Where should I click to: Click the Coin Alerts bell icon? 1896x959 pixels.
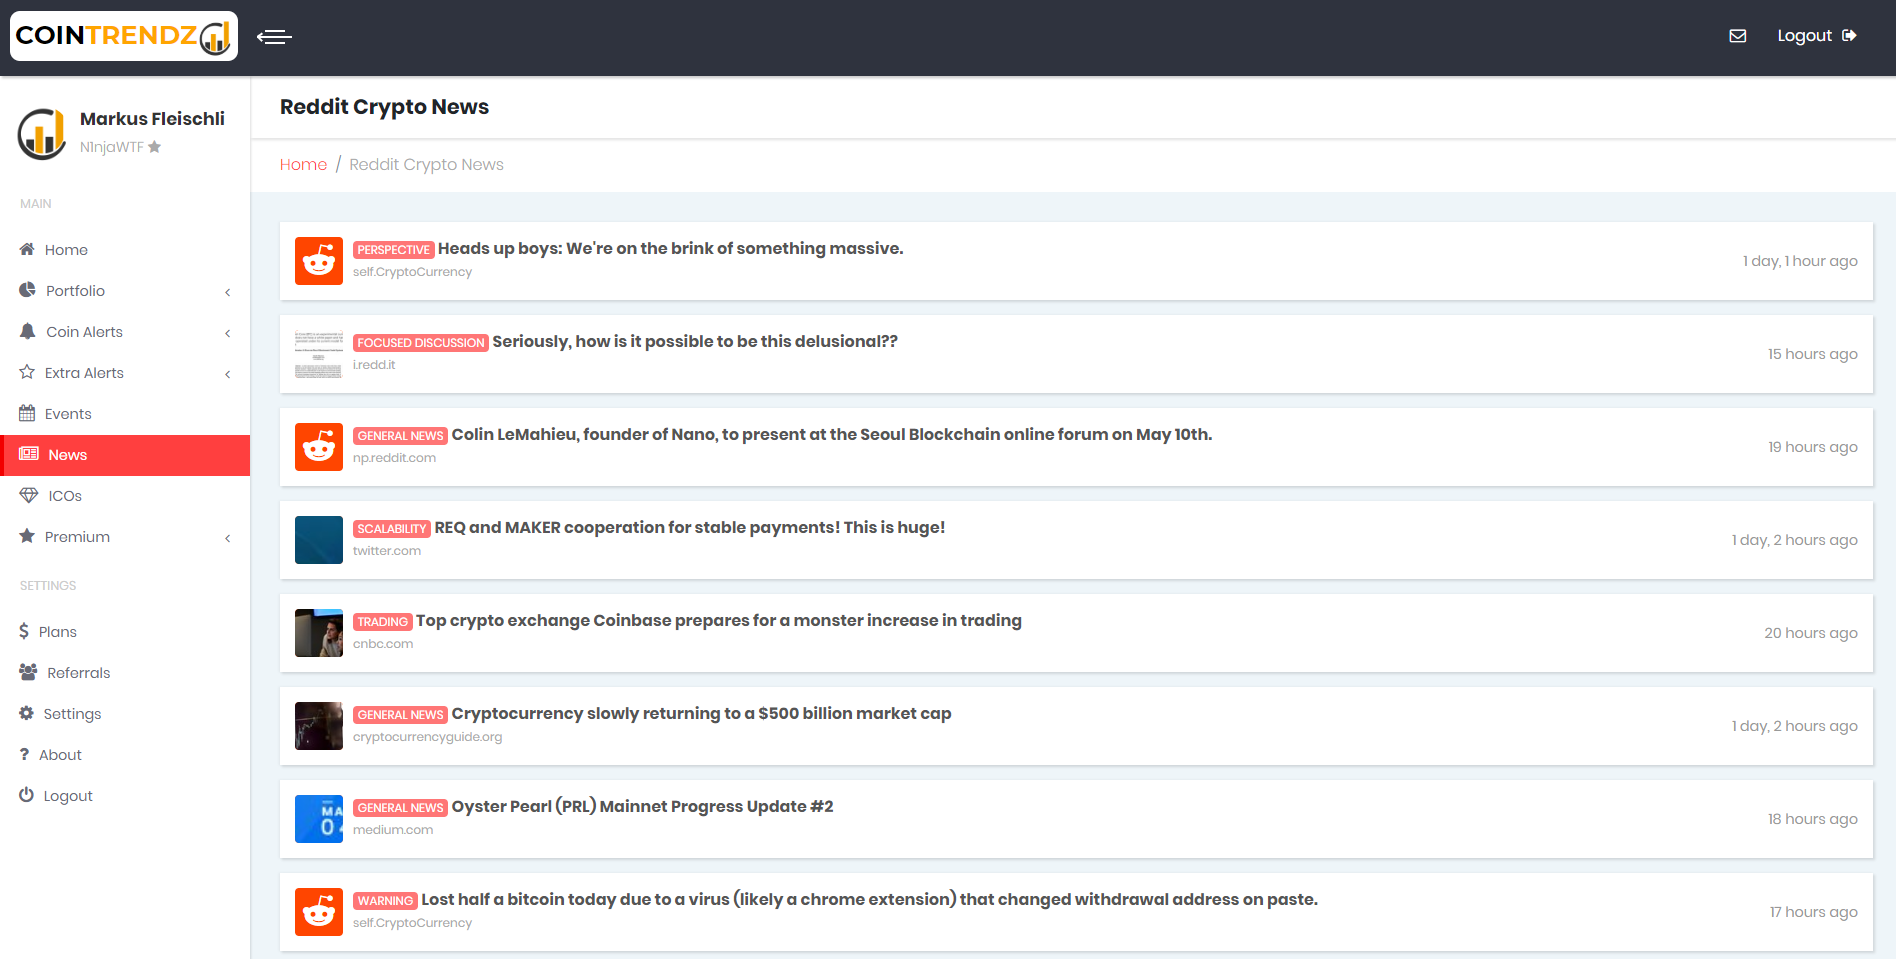[27, 331]
